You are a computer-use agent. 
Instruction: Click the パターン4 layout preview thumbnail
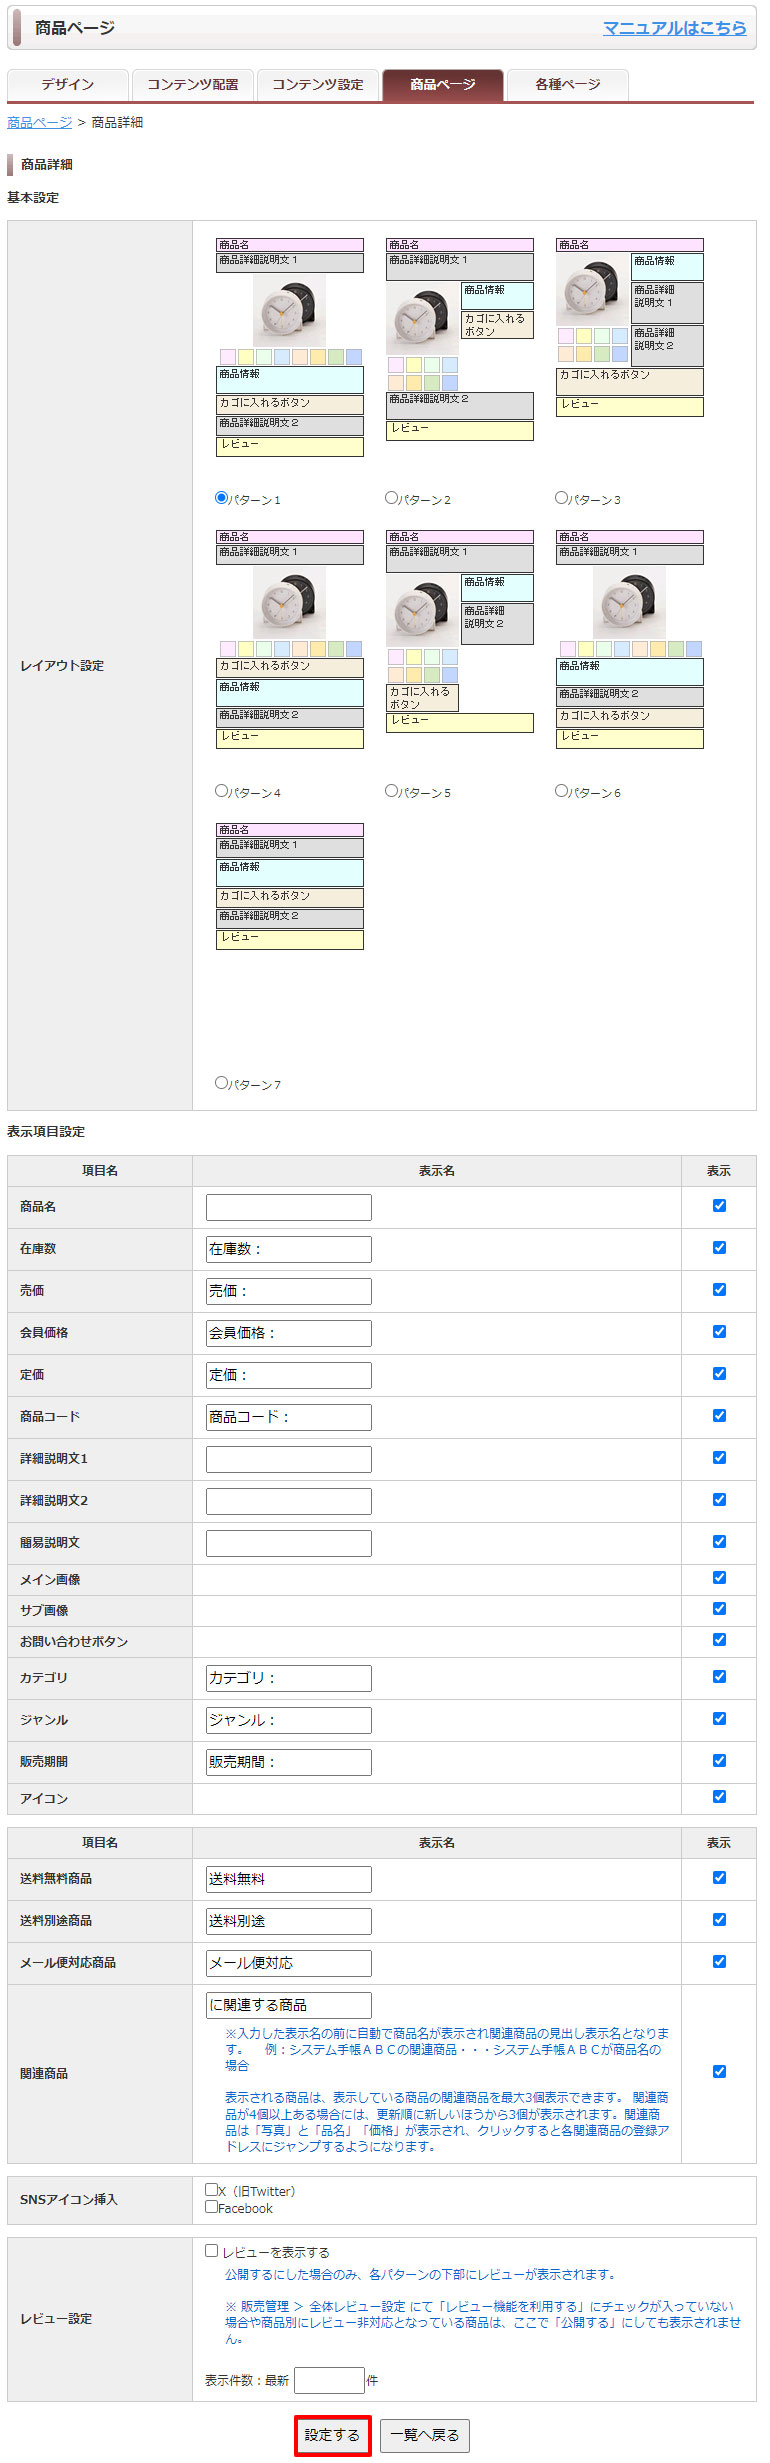coord(290,639)
